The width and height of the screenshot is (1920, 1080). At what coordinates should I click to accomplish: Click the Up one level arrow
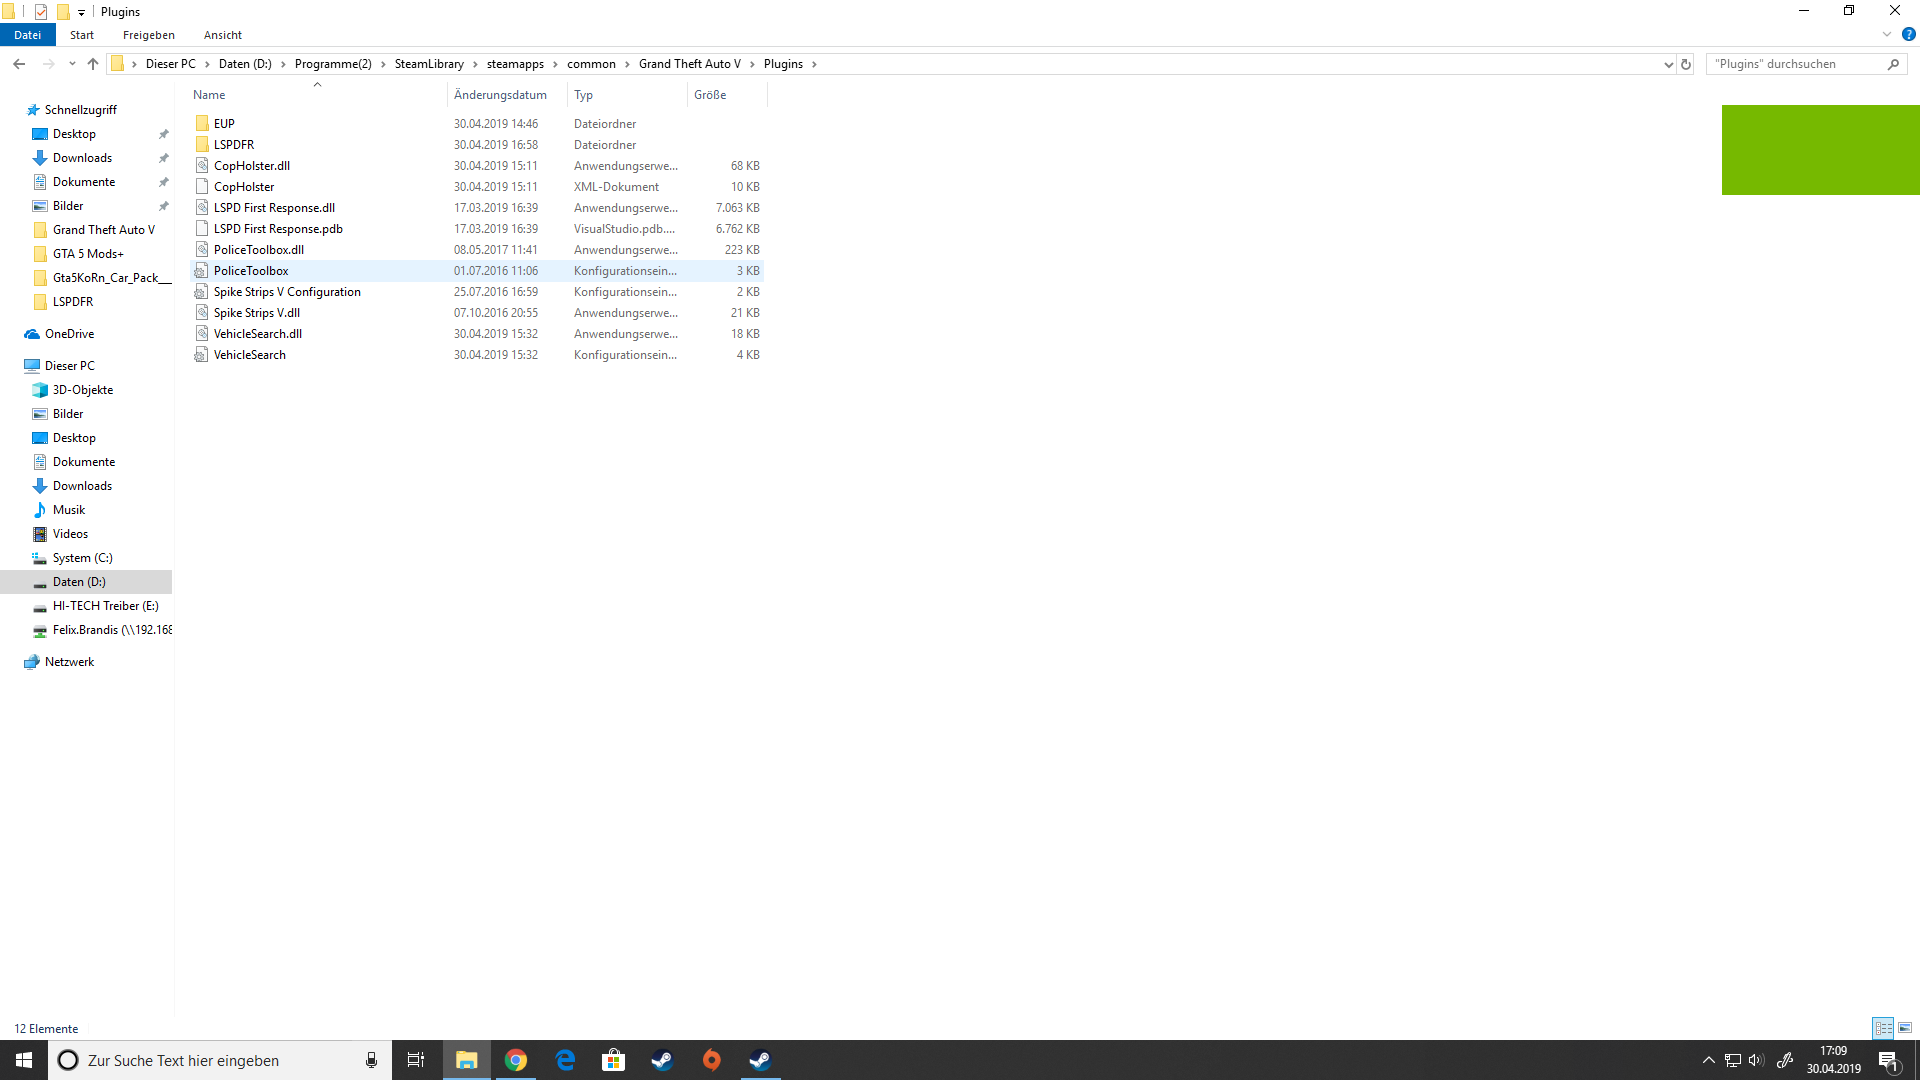pos(93,64)
